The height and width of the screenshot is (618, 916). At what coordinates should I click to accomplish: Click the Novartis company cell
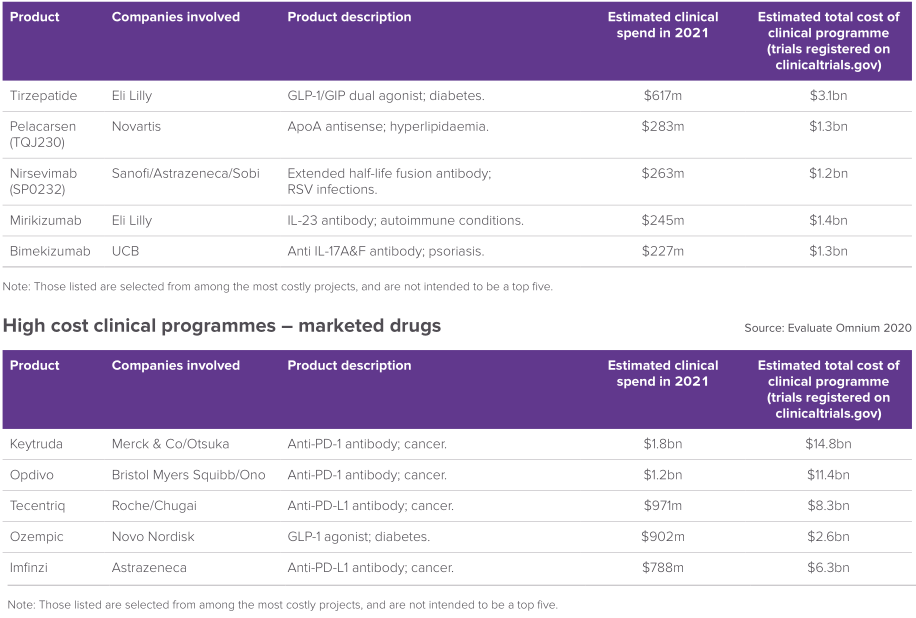click(136, 126)
